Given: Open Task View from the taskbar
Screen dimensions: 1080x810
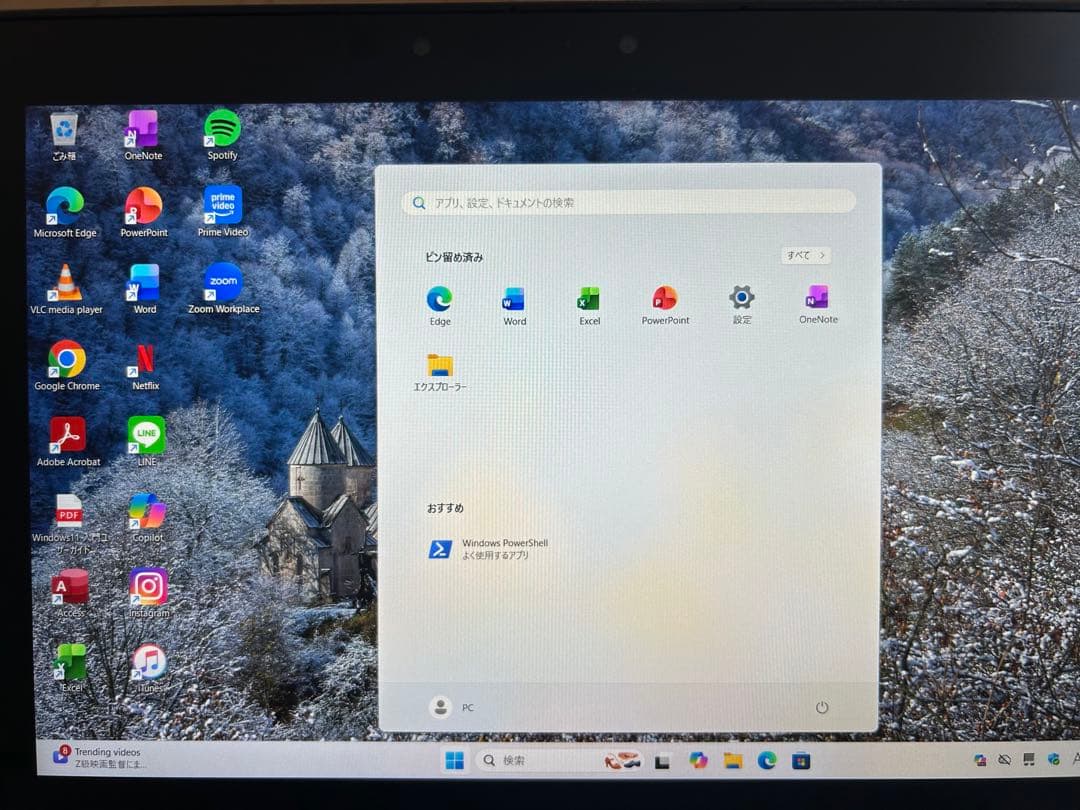Looking at the screenshot, I should tap(661, 760).
